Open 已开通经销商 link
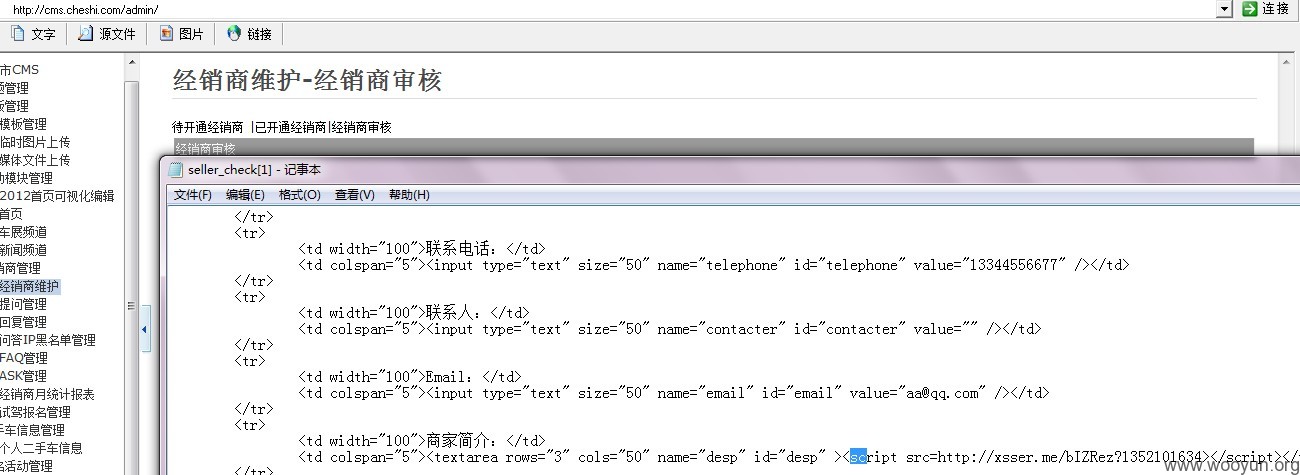The image size is (1300, 475). [x=290, y=127]
